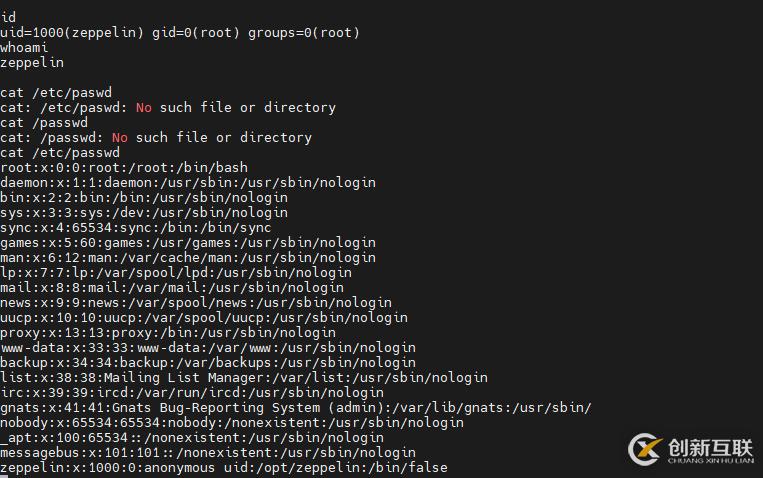Click the sync:x:4:65534 entry line

tap(136, 228)
